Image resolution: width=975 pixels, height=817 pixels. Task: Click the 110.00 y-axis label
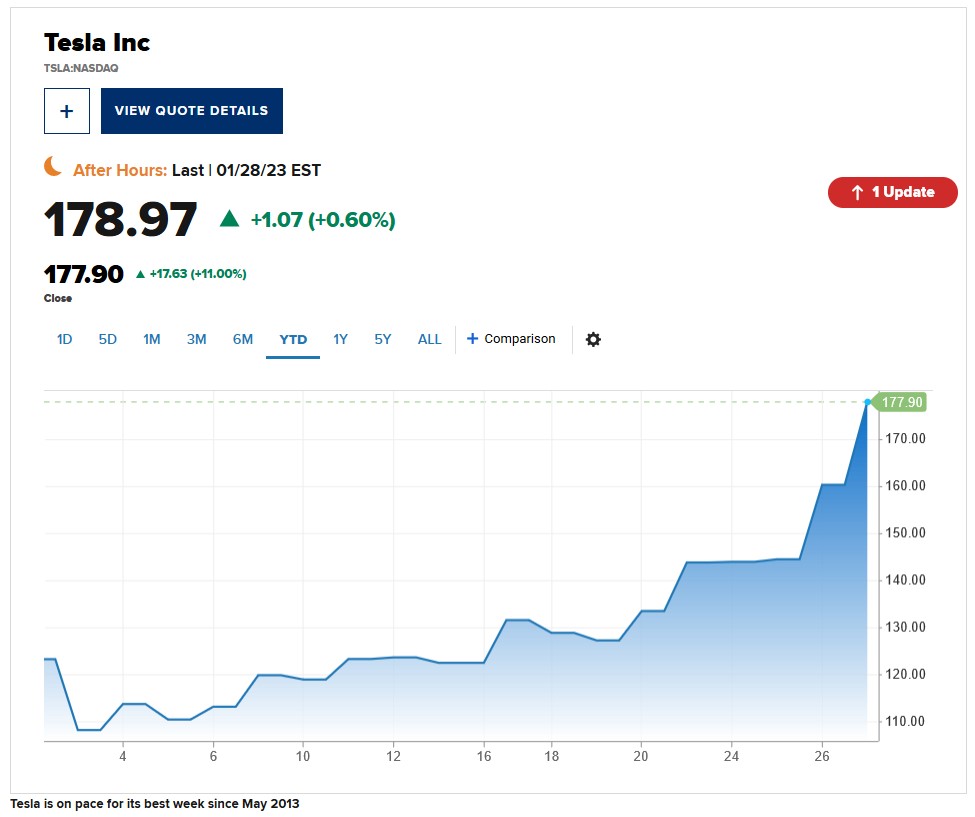coord(905,722)
